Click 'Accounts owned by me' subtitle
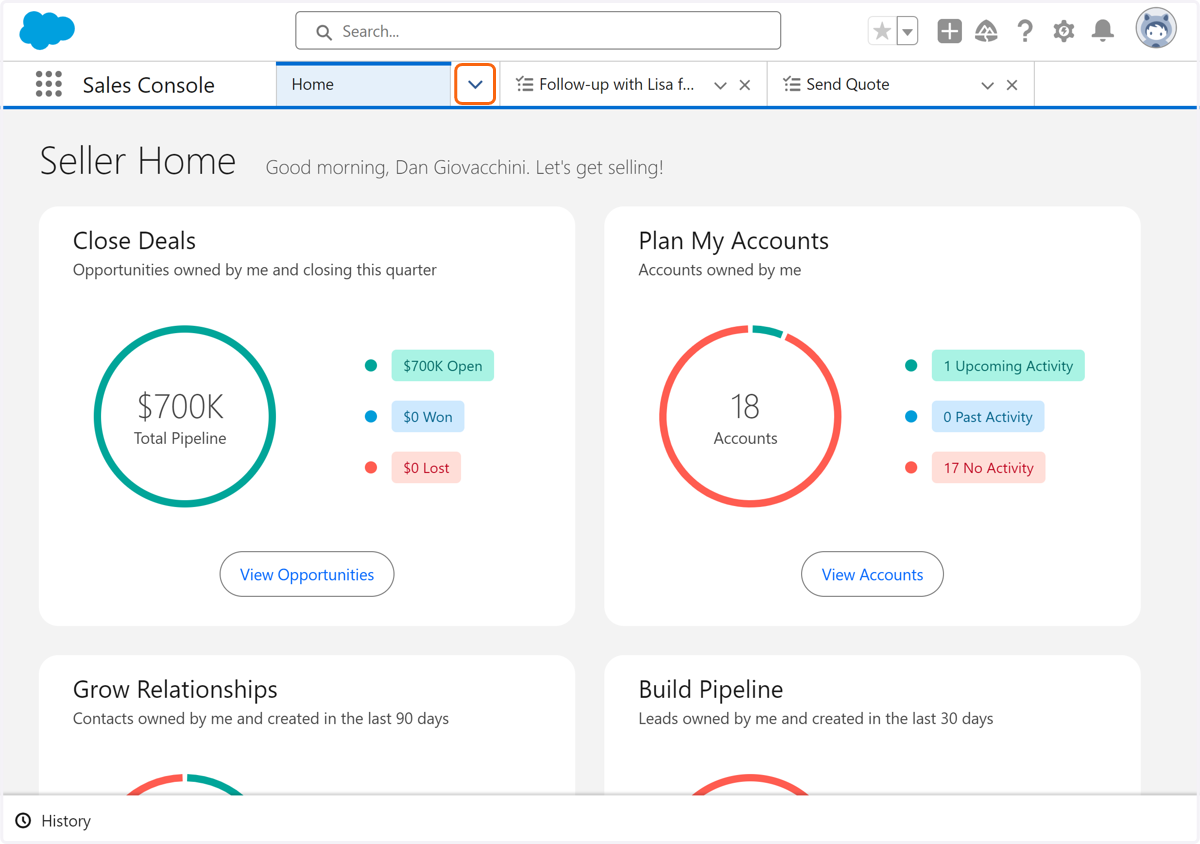This screenshot has width=1200, height=844. point(720,270)
